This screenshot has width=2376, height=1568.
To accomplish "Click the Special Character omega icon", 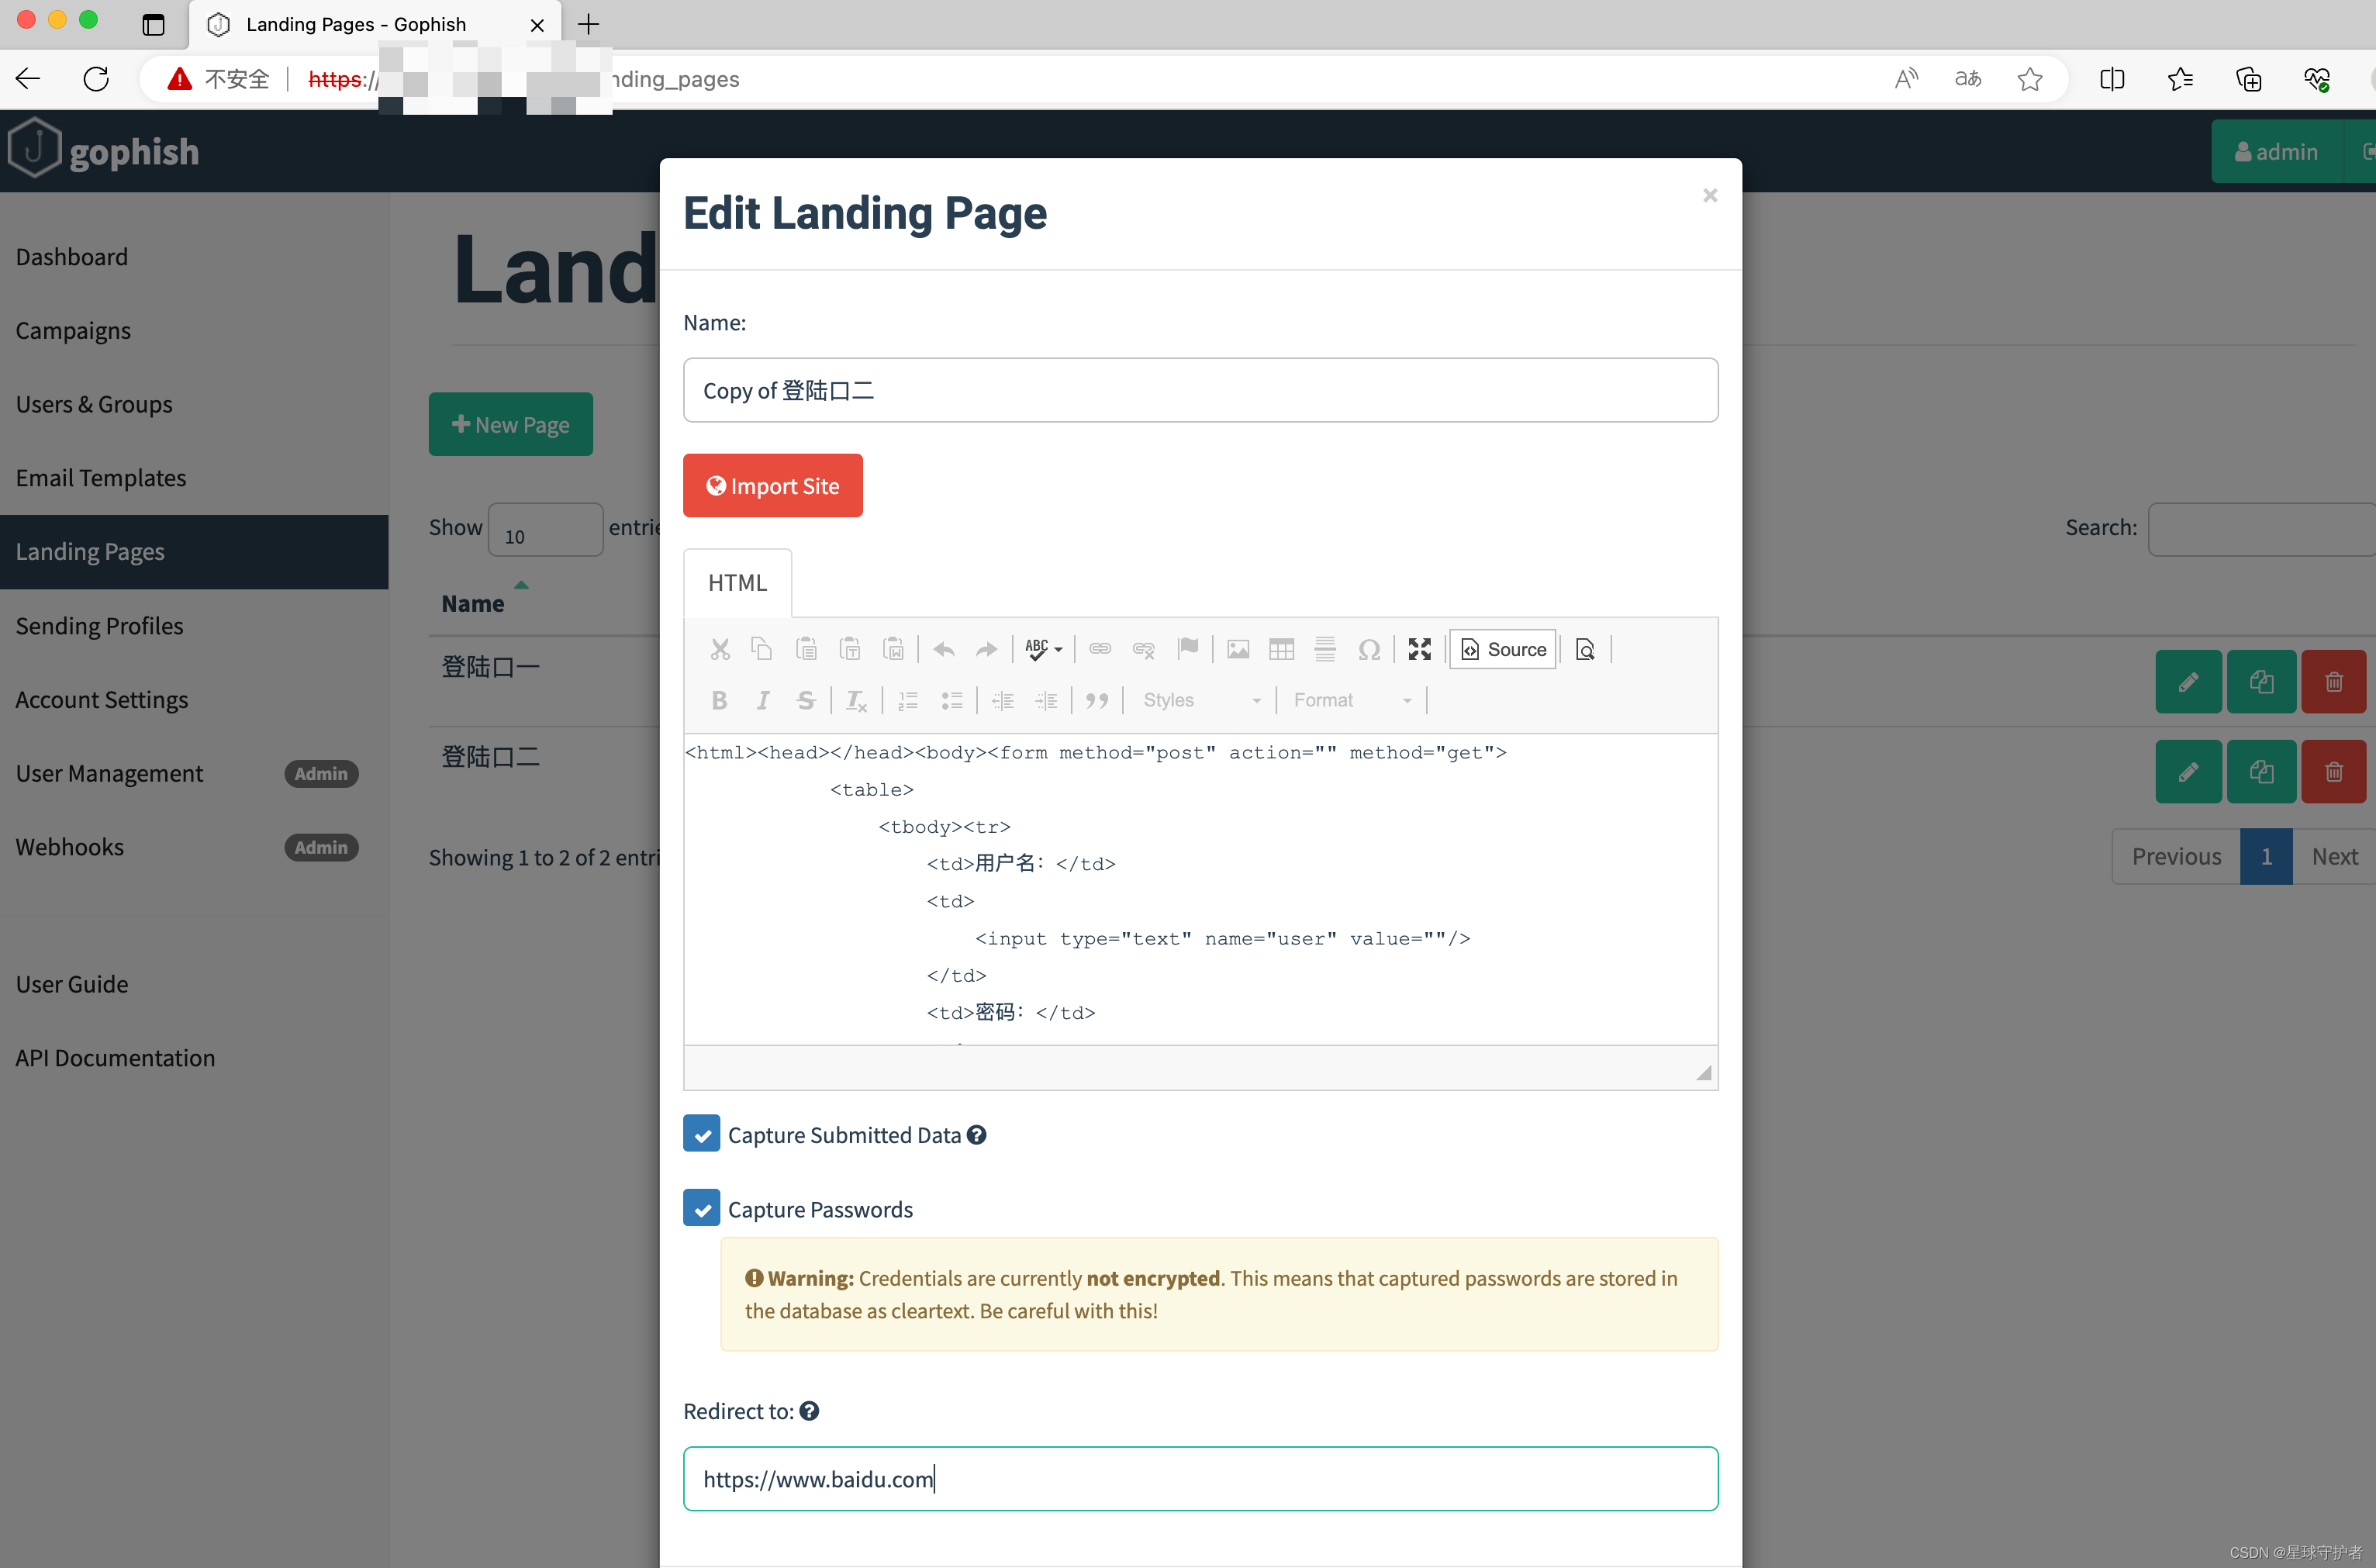I will pos(1369,650).
